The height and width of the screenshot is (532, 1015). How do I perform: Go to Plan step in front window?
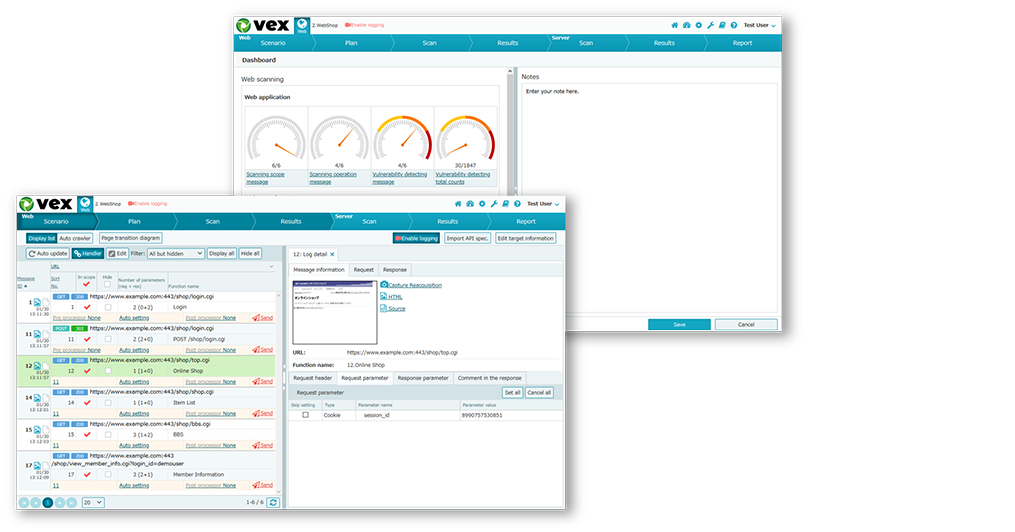tap(134, 221)
